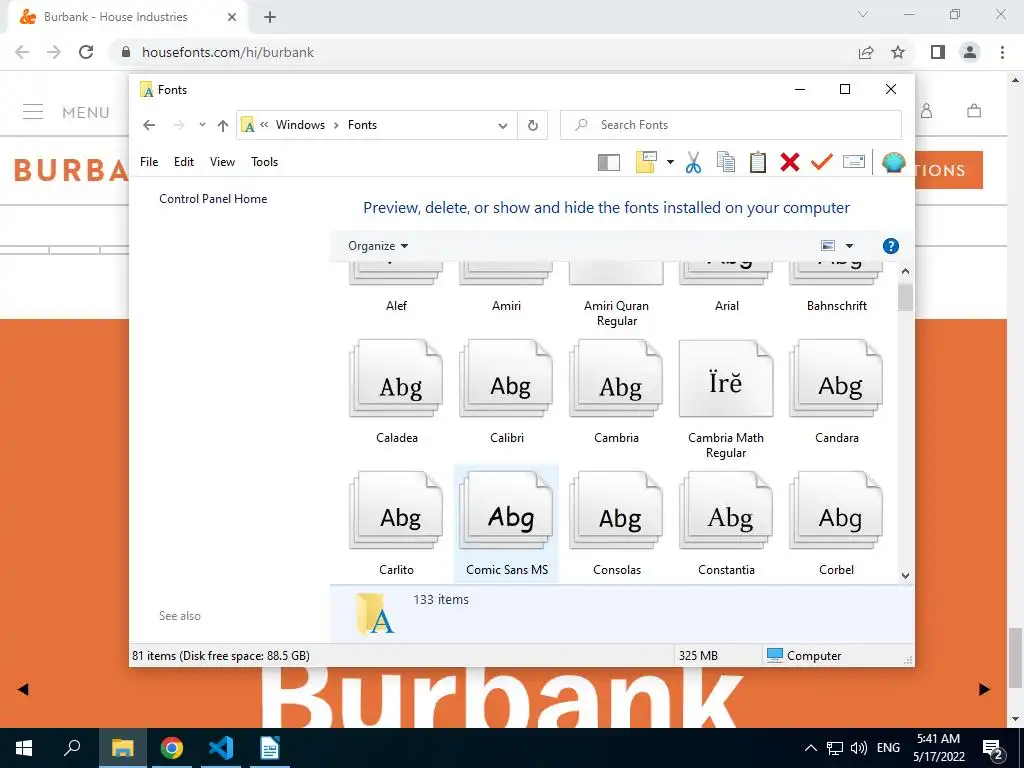
Task: Expand the breadcrumb chevron after Windows
Action: pos(336,125)
